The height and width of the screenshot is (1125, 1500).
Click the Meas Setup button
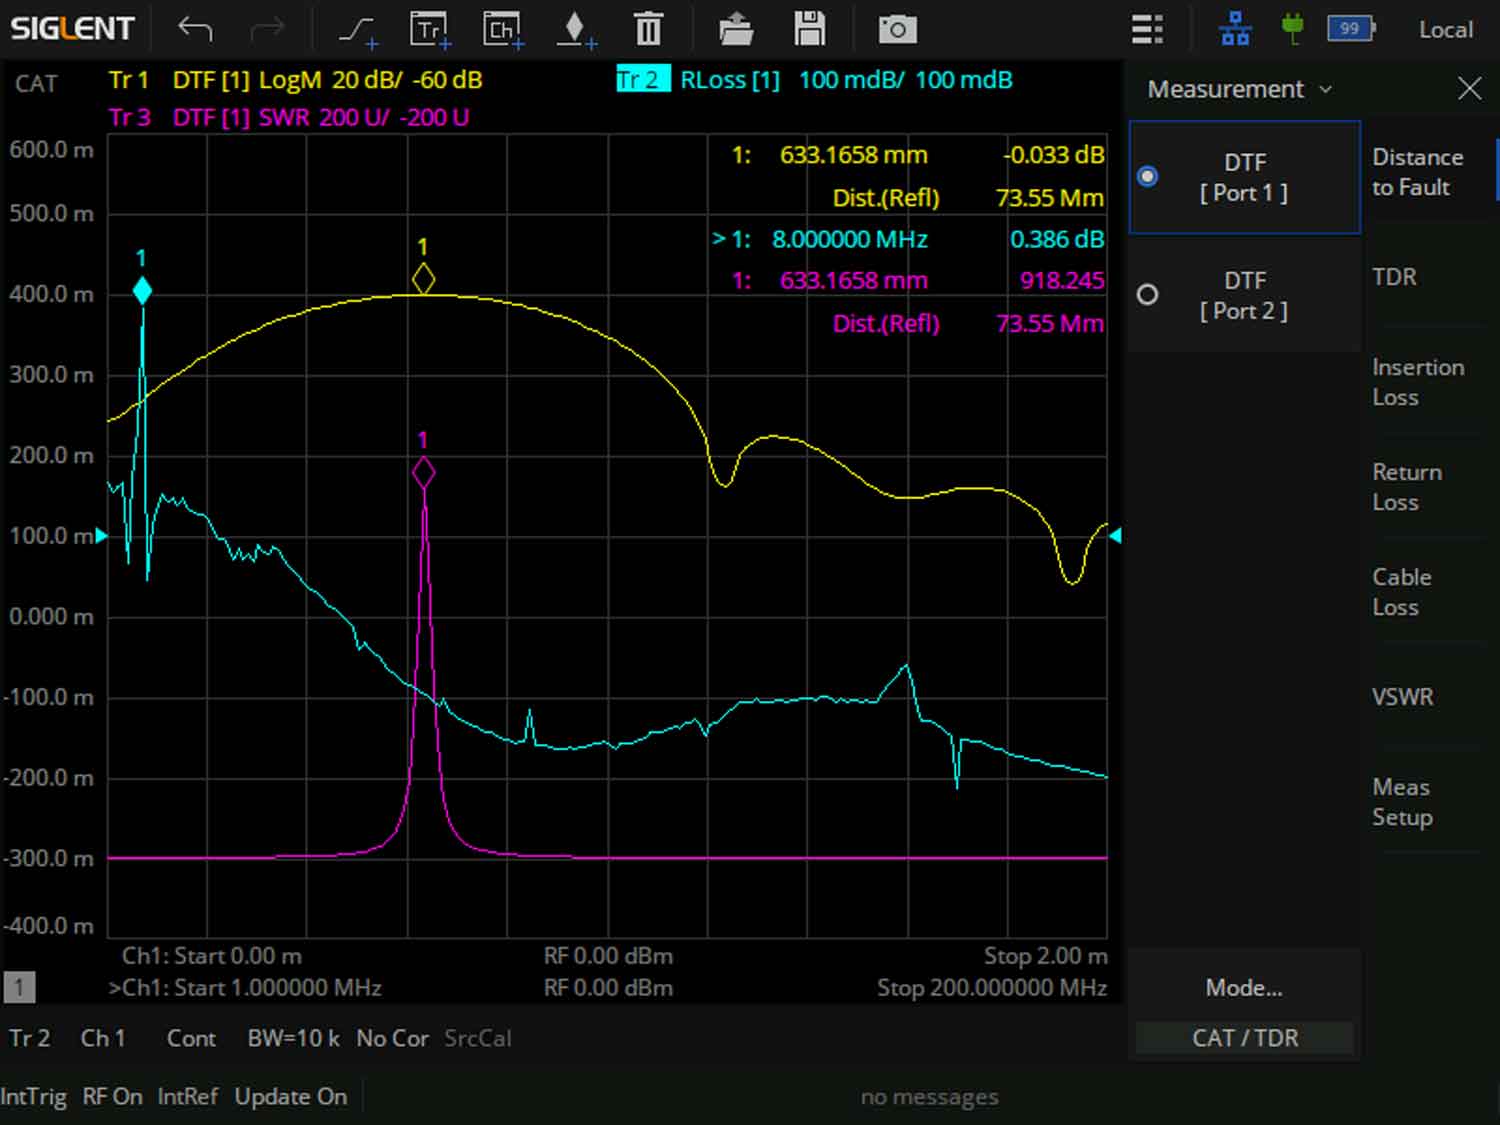coord(1402,802)
